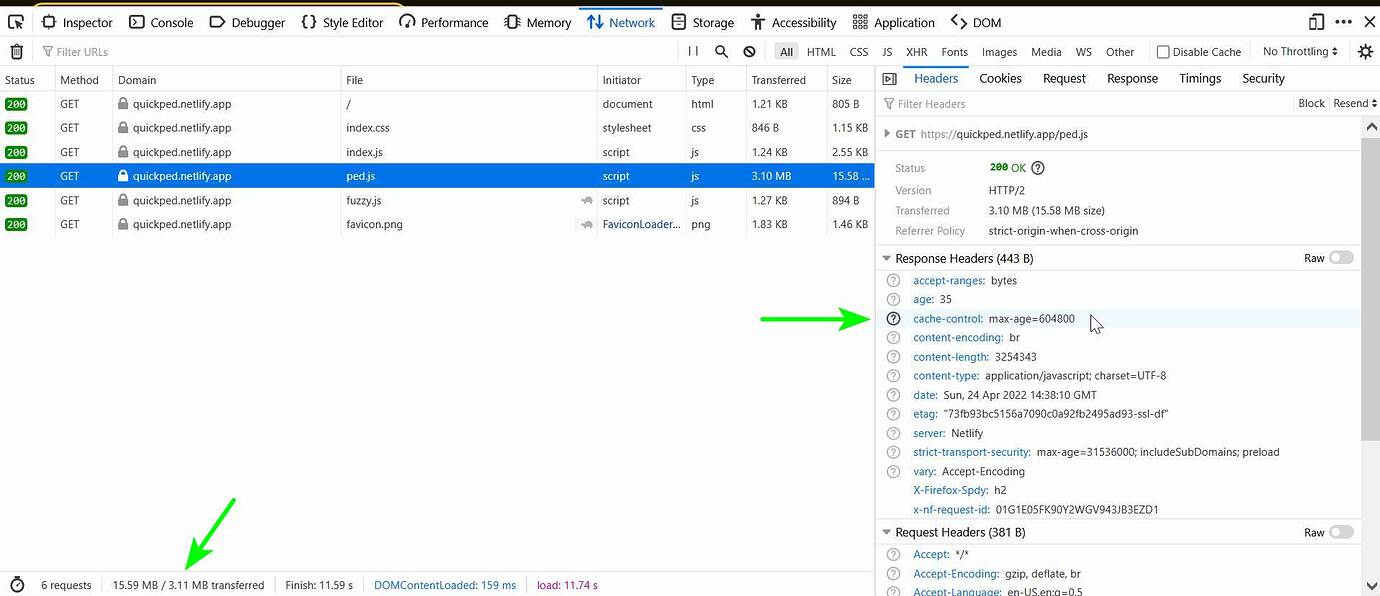Screen dimensions: 1380x596
Task: Click help icon beside accept-ranges header
Action: point(893,281)
